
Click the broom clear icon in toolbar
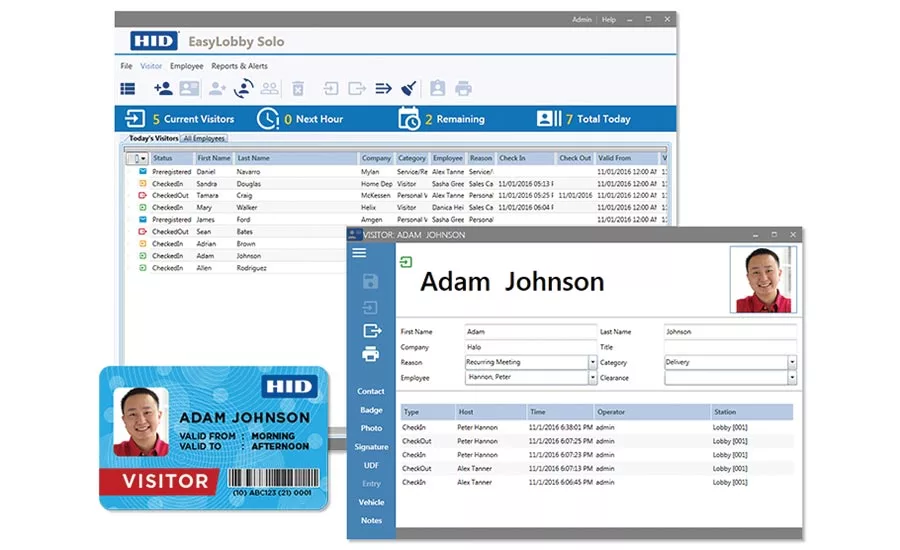(409, 88)
